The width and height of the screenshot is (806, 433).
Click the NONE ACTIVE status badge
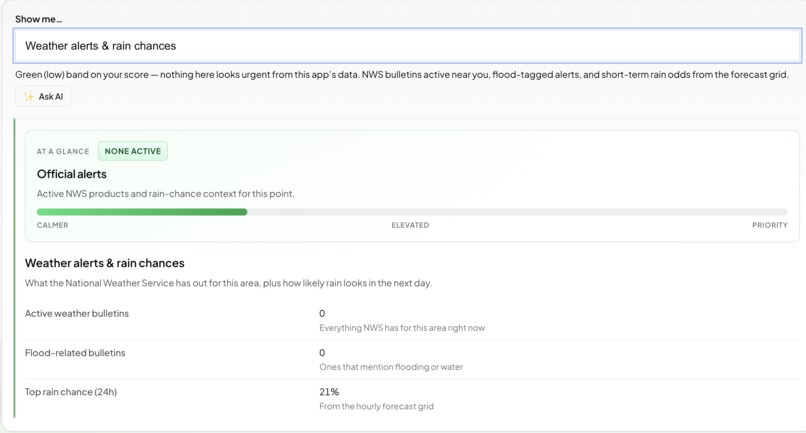(133, 151)
